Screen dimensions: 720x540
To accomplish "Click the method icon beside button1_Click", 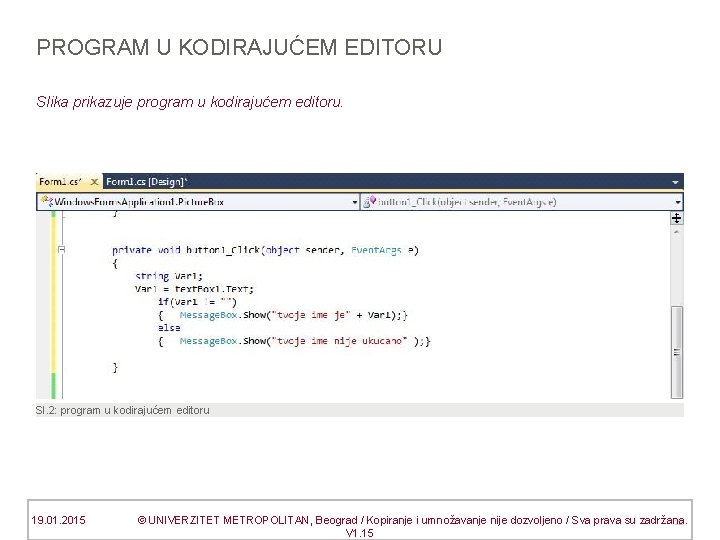I will pyautogui.click(x=370, y=202).
